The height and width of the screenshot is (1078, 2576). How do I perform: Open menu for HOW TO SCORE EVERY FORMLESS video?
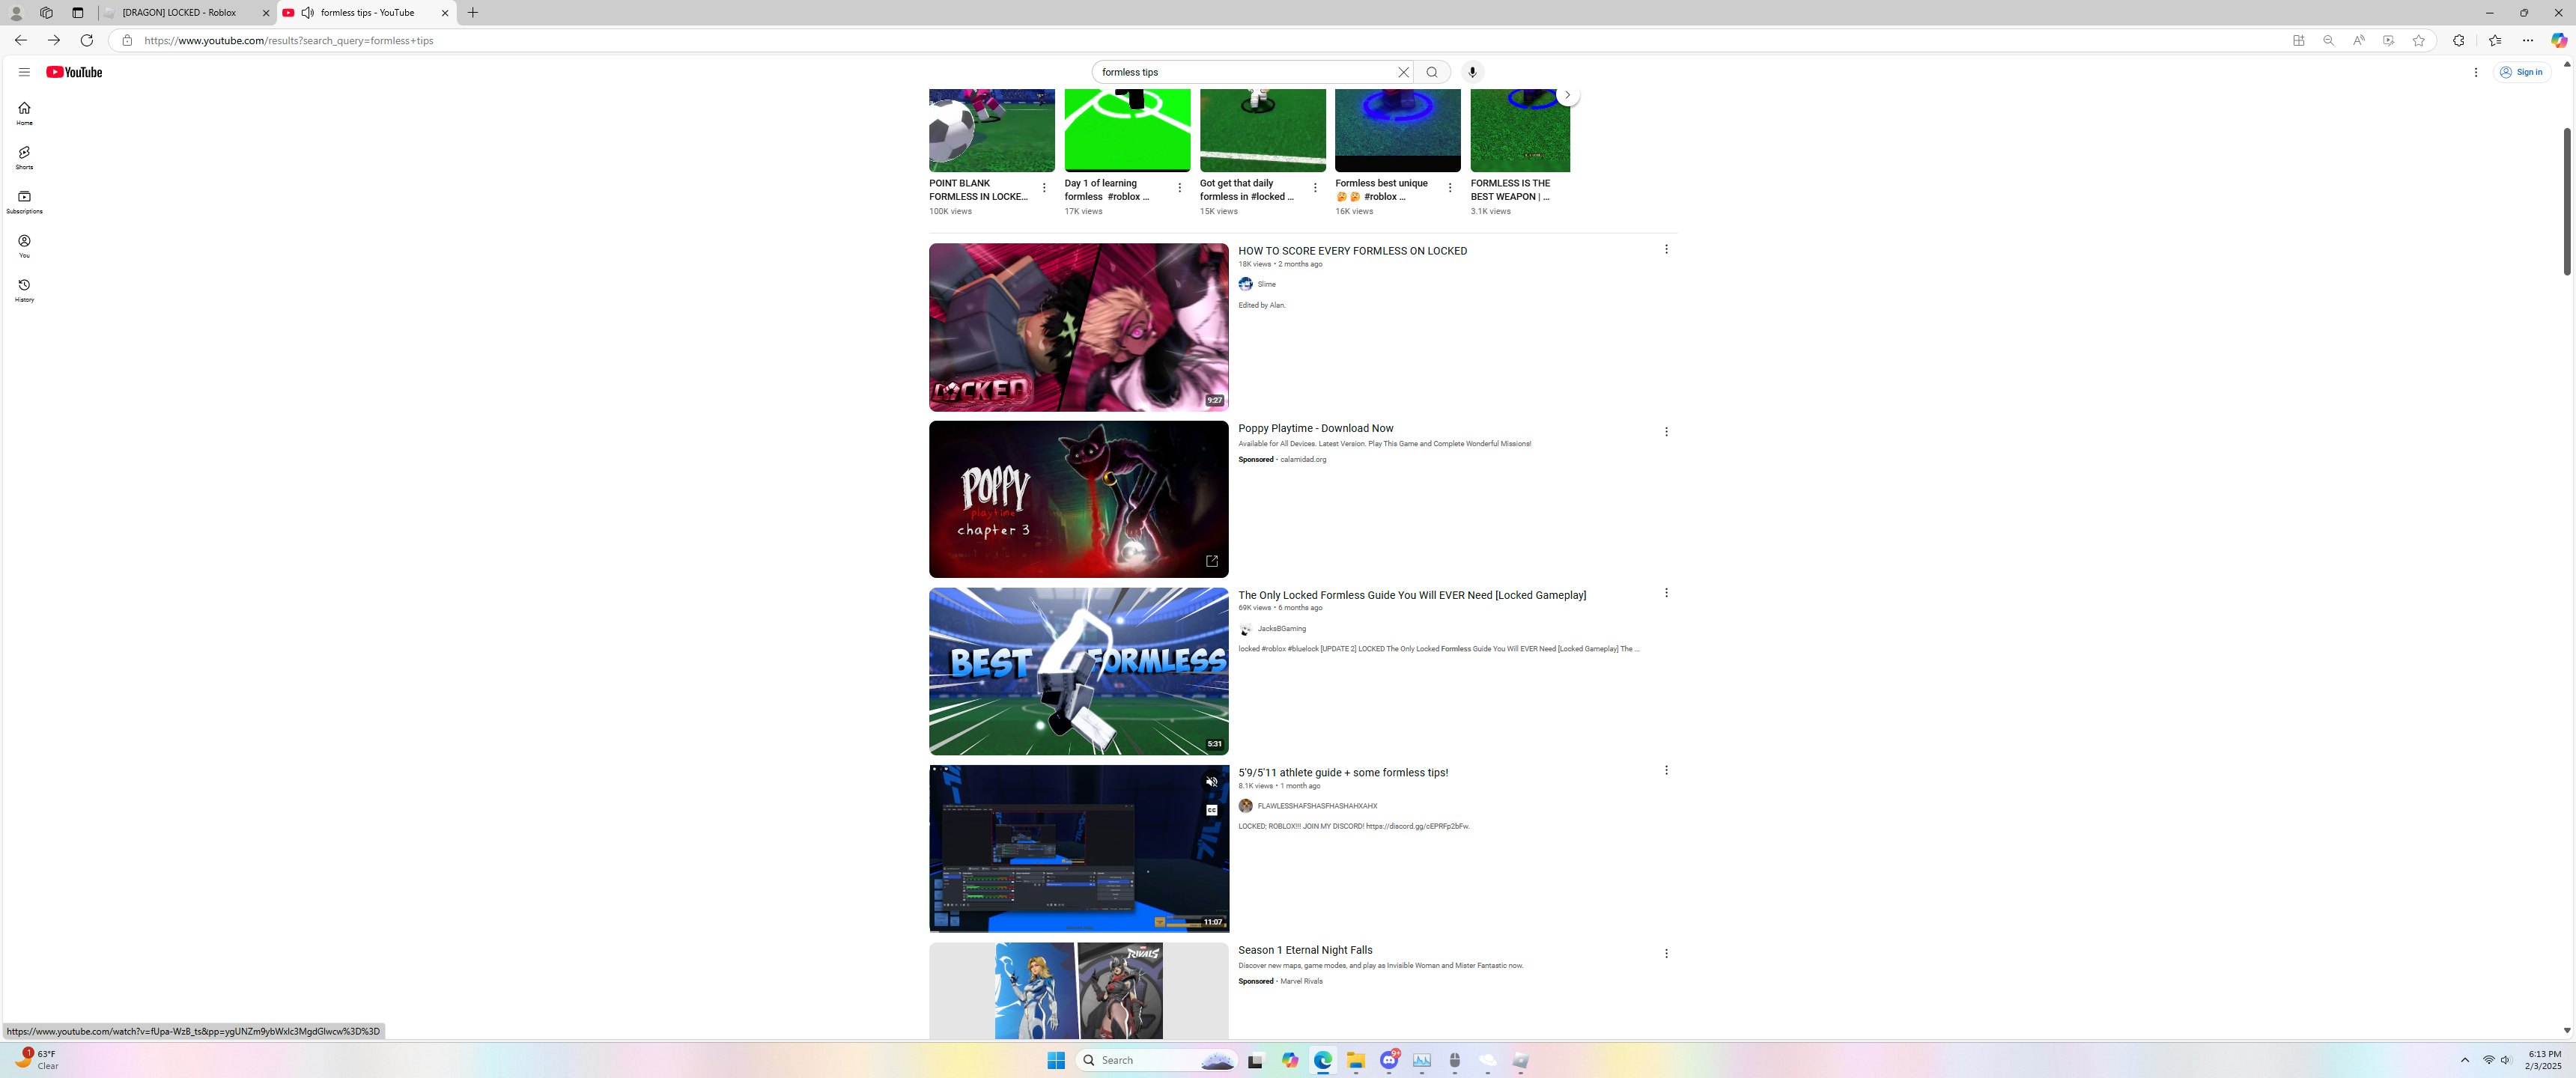[1665, 249]
